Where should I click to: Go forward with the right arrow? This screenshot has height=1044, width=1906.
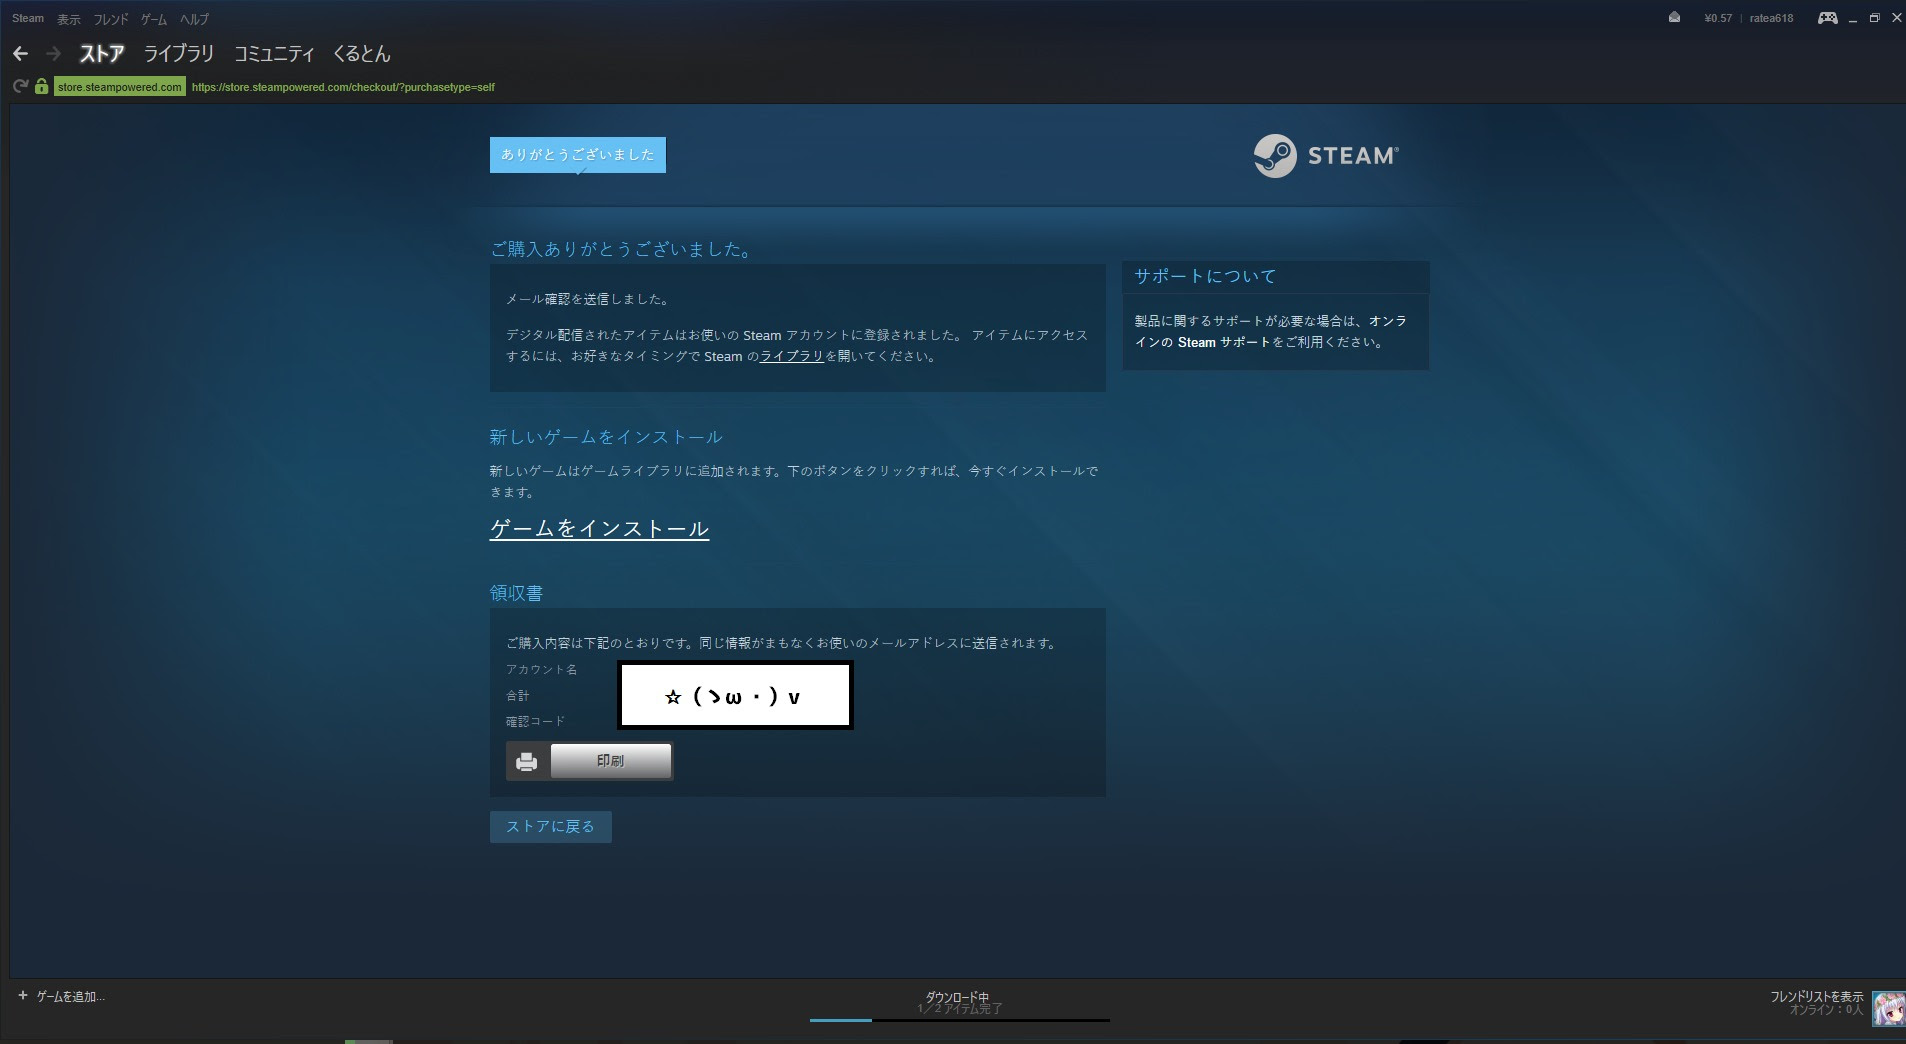click(x=54, y=54)
